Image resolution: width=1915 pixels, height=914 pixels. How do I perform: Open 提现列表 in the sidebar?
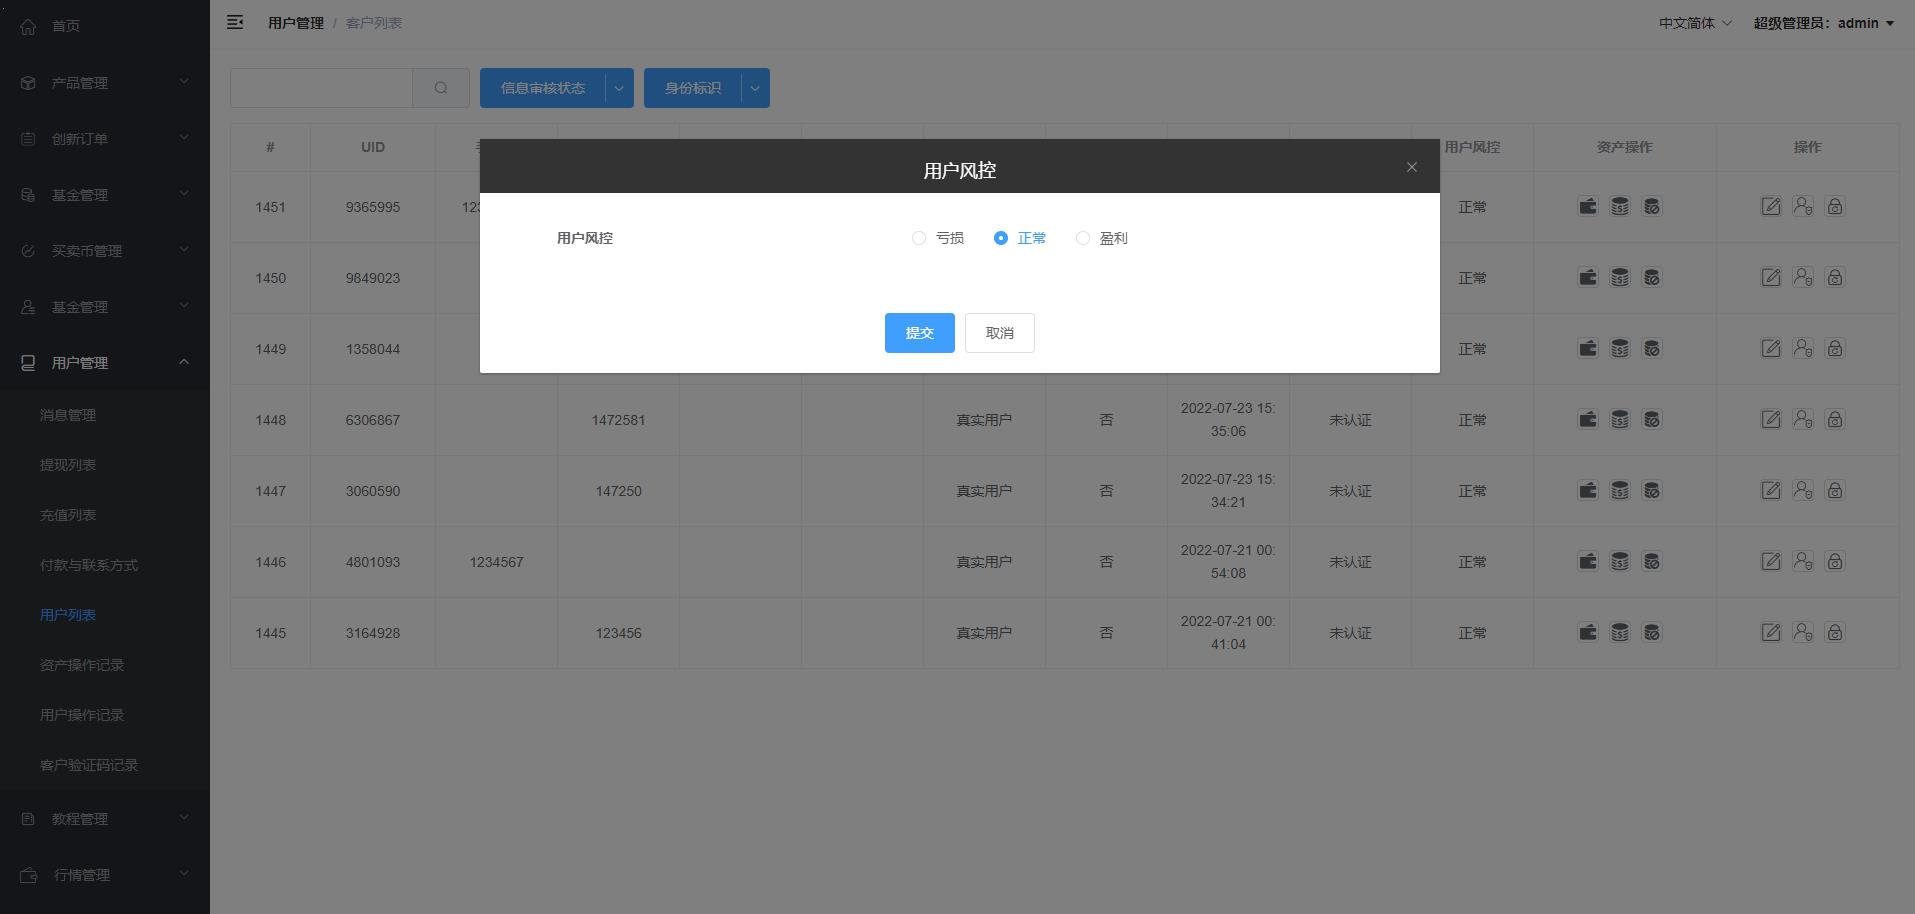pyautogui.click(x=68, y=465)
